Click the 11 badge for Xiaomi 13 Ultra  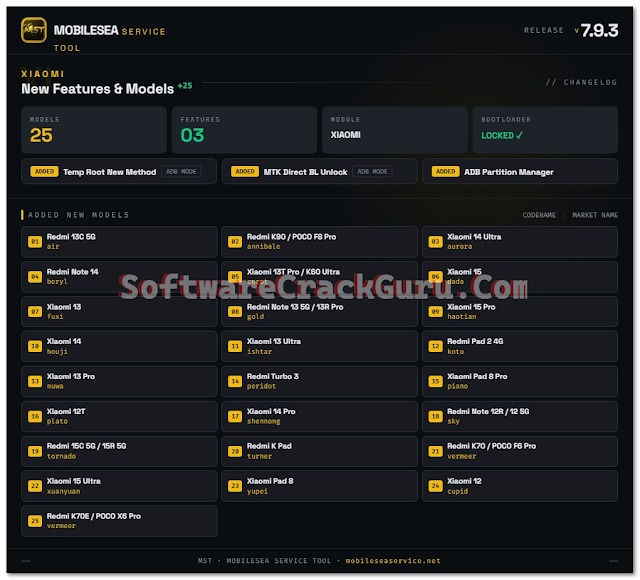coord(235,347)
